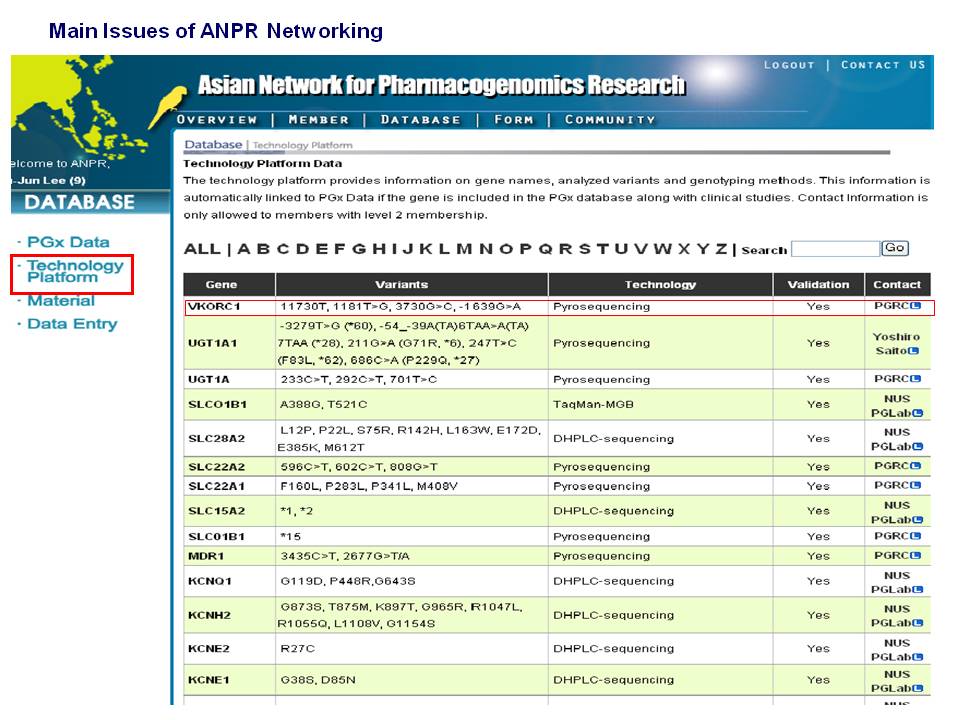Open NUS PGLab icon in KCNH2 row
The width and height of the screenshot is (960, 720).
[918, 623]
